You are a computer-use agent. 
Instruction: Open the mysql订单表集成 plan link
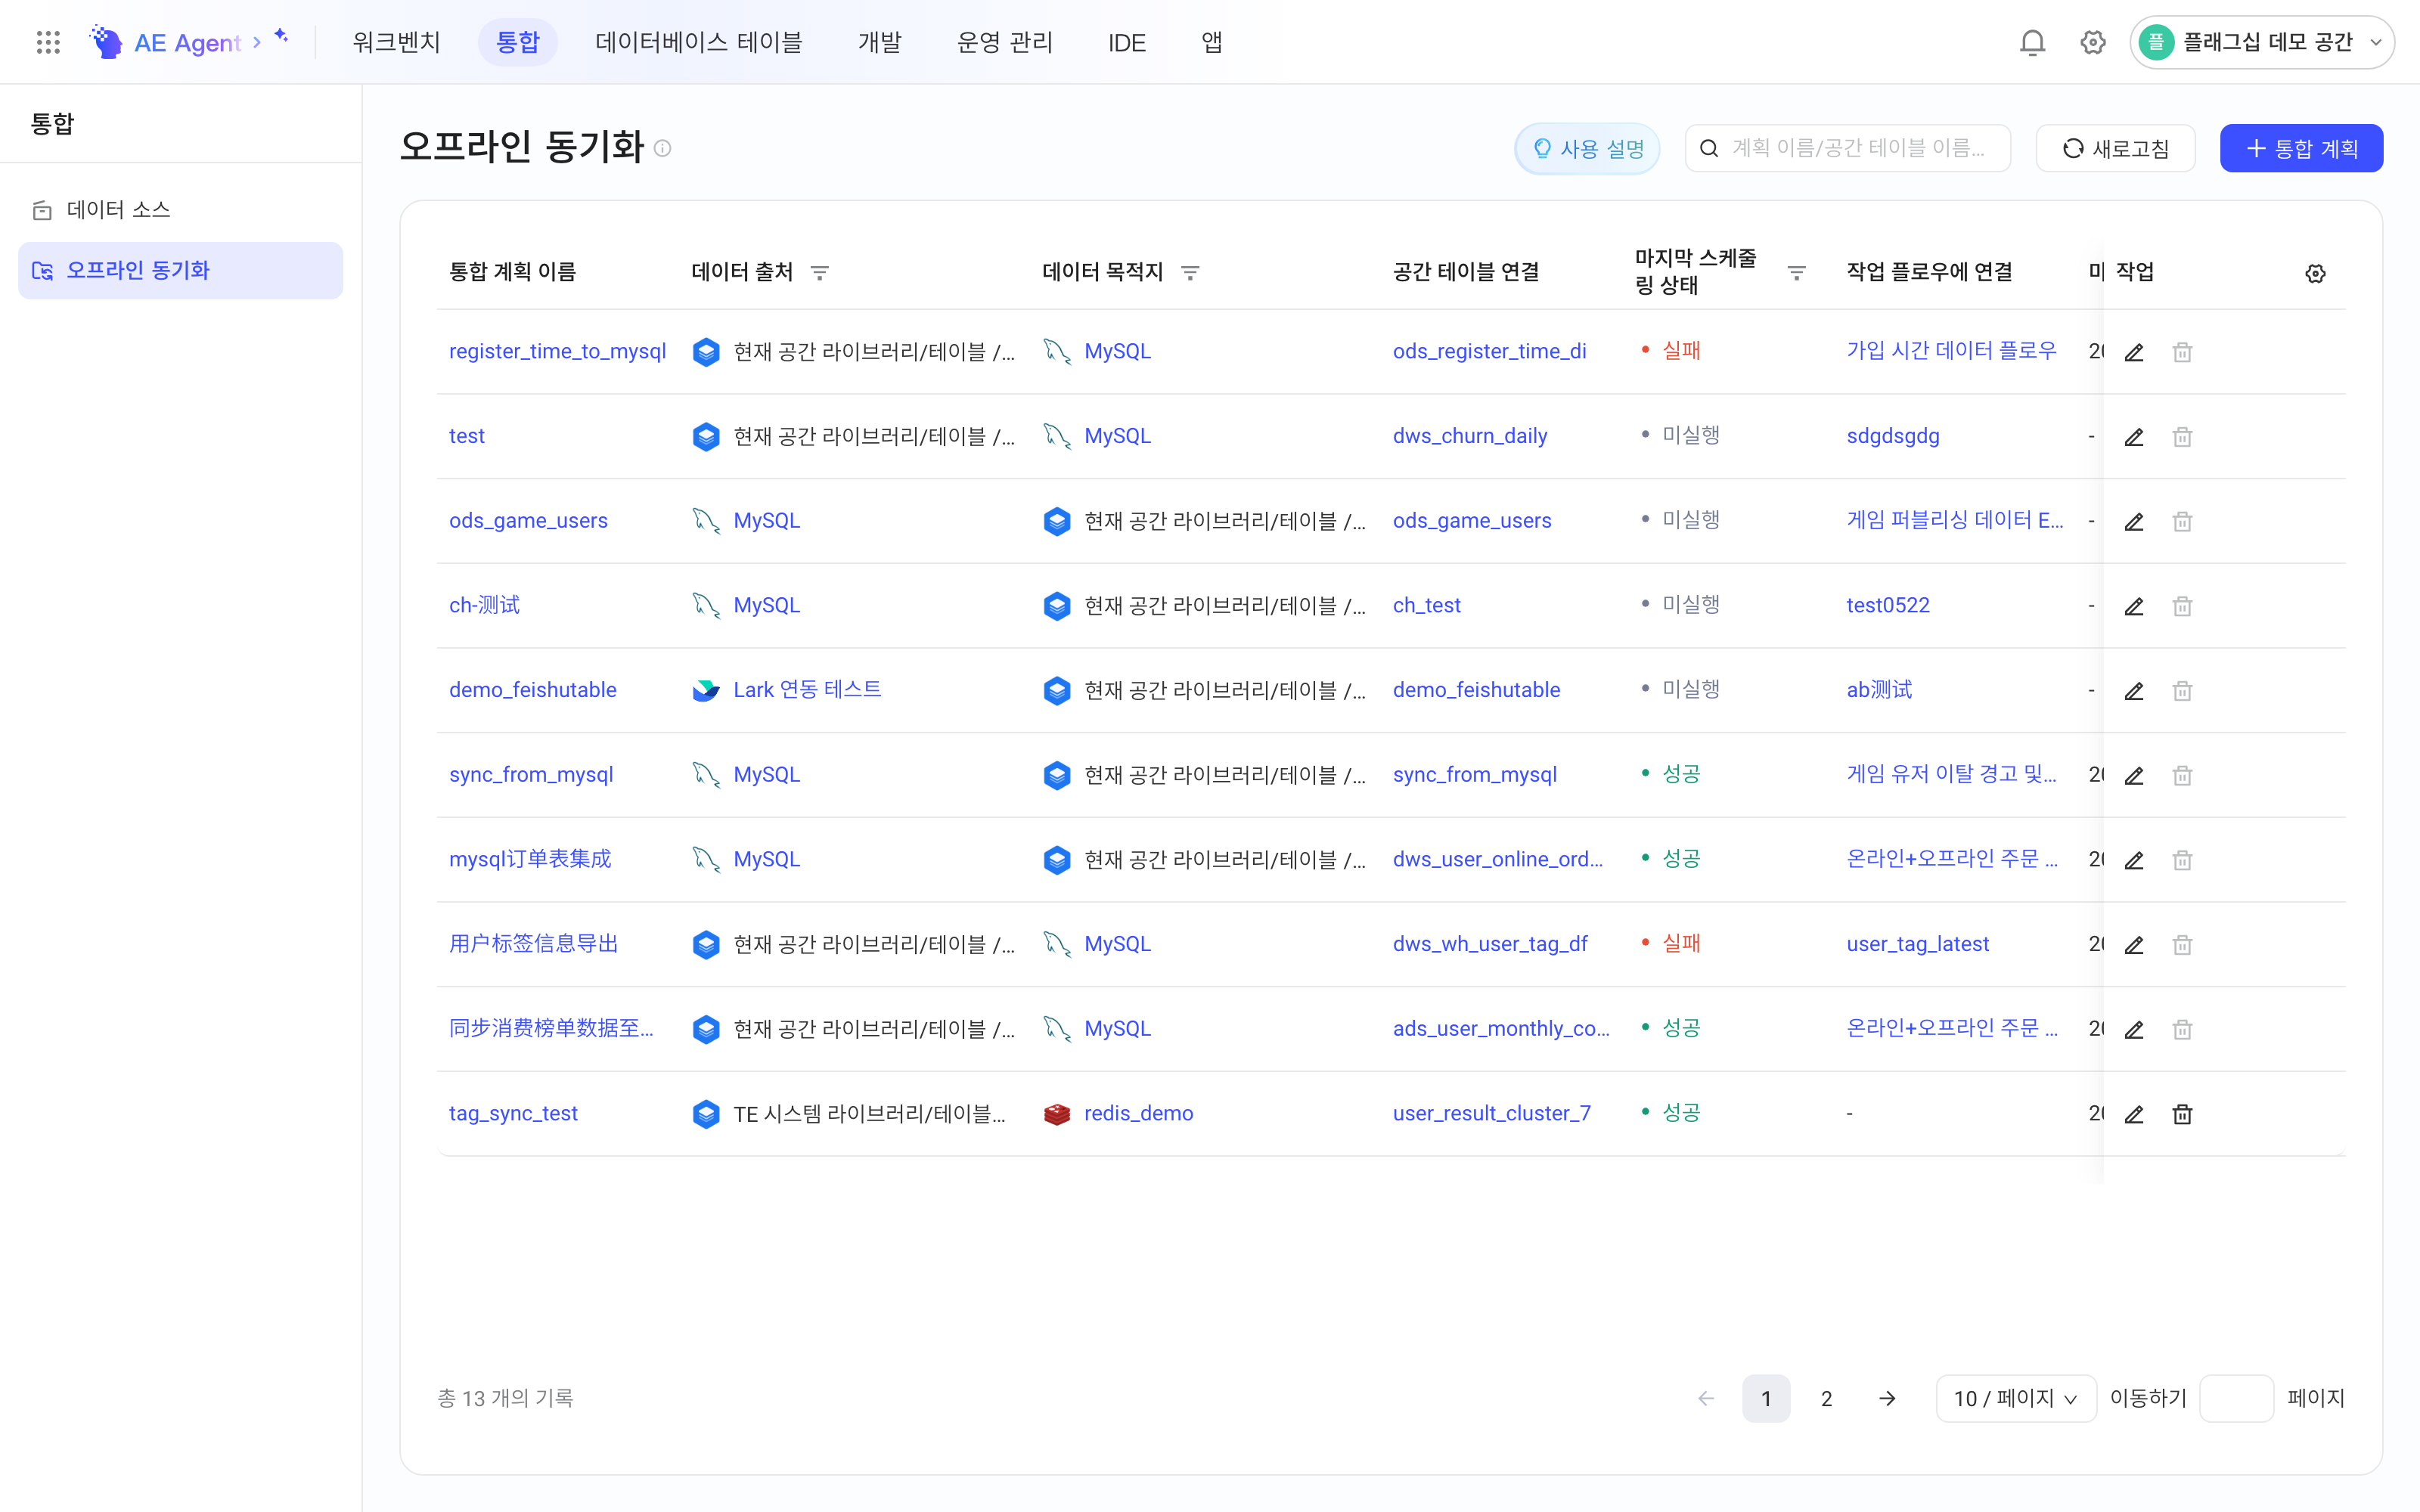(530, 859)
